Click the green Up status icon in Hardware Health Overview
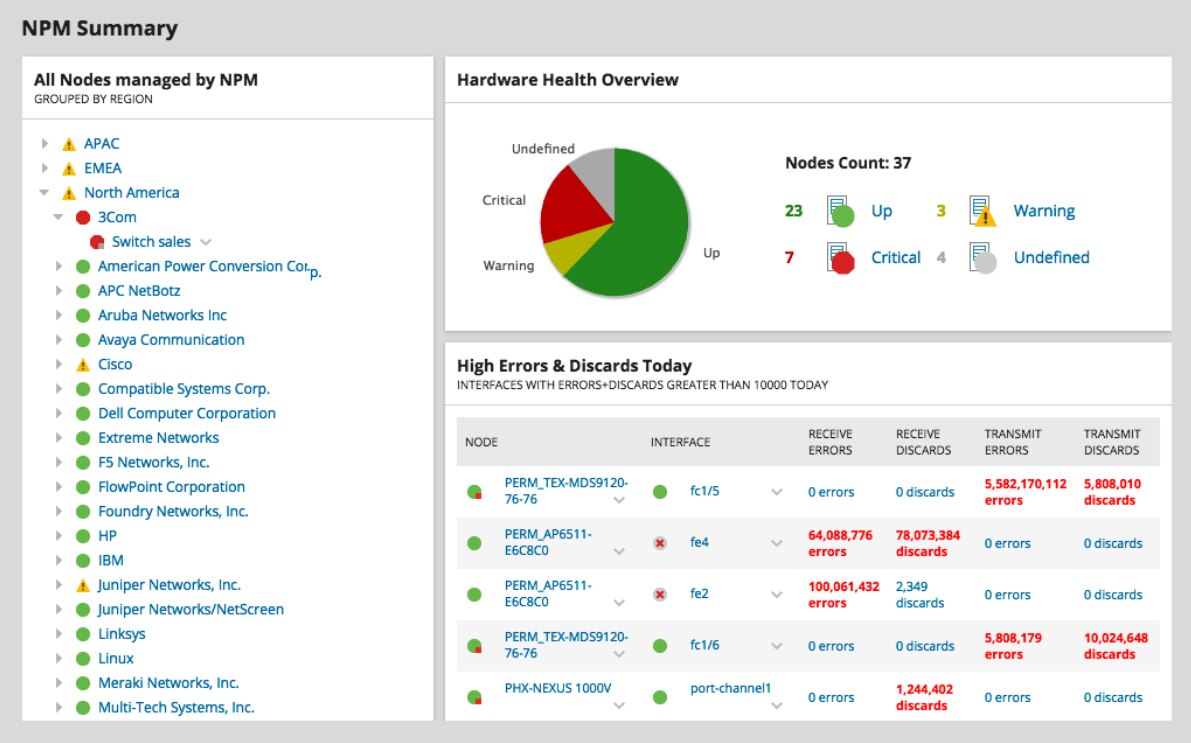The image size is (1191, 743). click(841, 211)
